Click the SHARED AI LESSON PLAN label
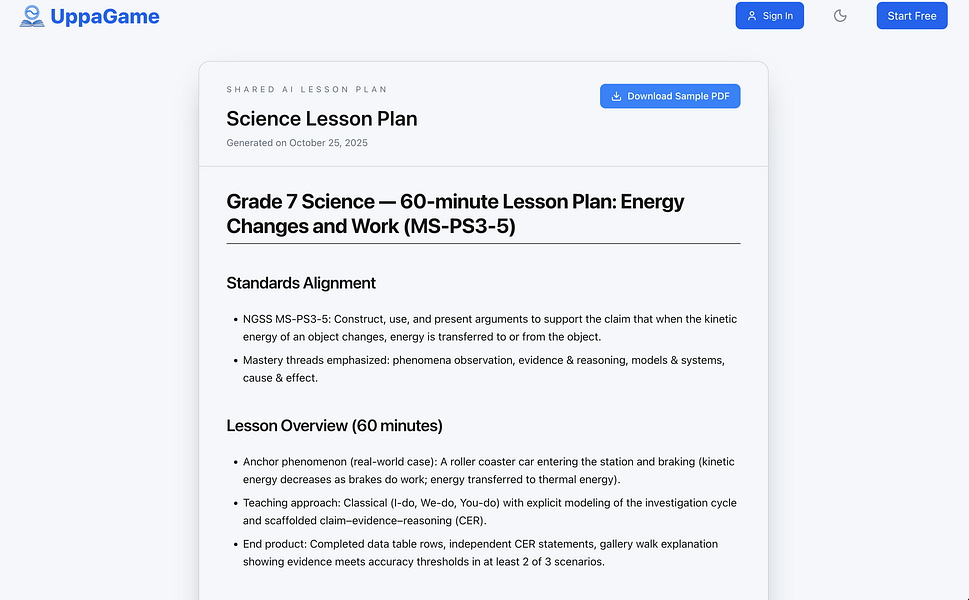969x600 pixels. click(x=307, y=90)
